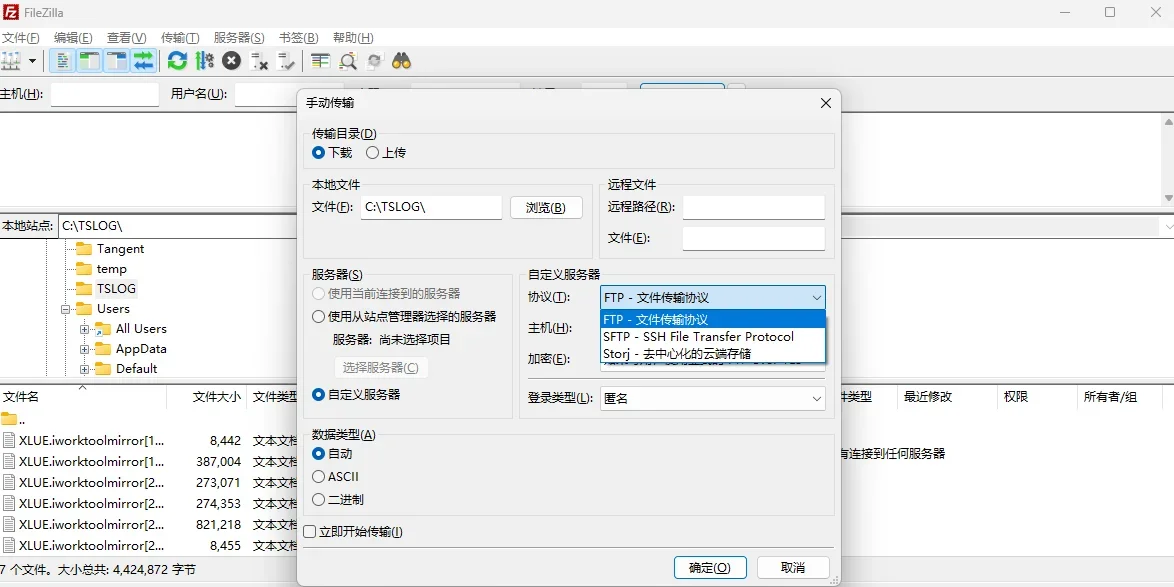Screen dimensions: 1174x587
Task: Sort by 权限 column header
Action: 1038,397
